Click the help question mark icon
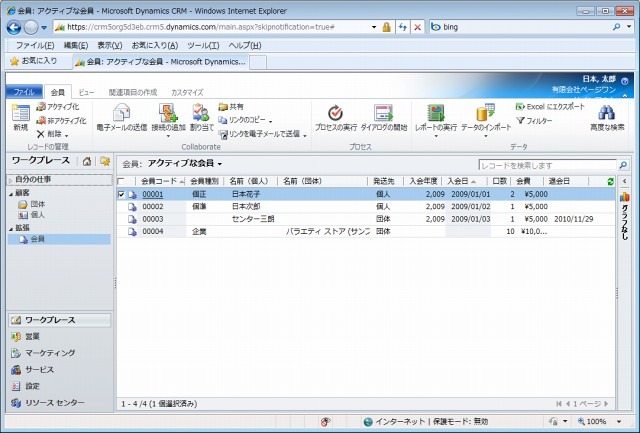This screenshot has width=640, height=433. point(624,81)
